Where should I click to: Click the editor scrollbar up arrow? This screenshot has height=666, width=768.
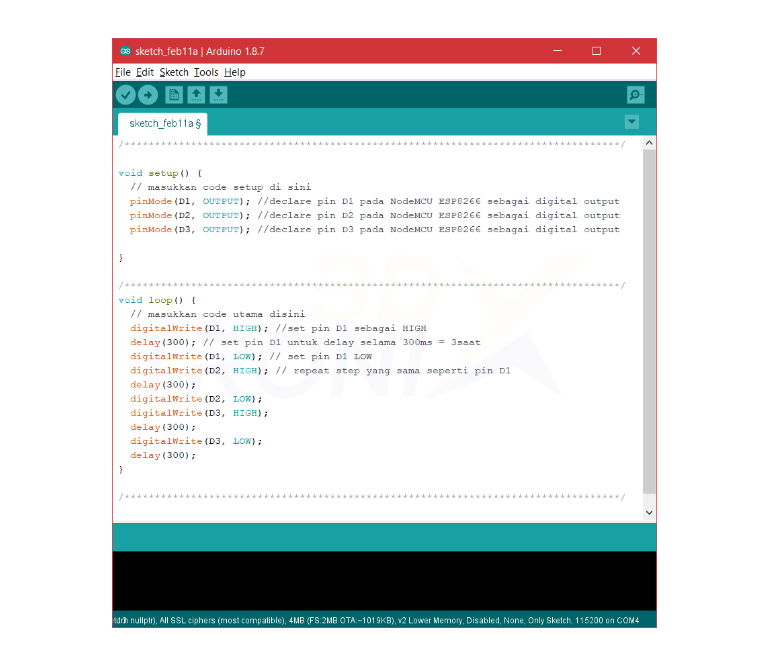[x=649, y=144]
